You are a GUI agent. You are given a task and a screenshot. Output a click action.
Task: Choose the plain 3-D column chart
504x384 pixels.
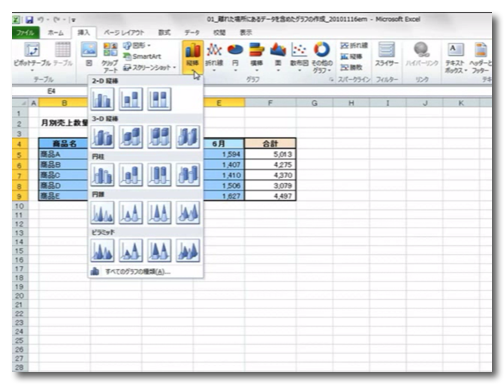188,137
